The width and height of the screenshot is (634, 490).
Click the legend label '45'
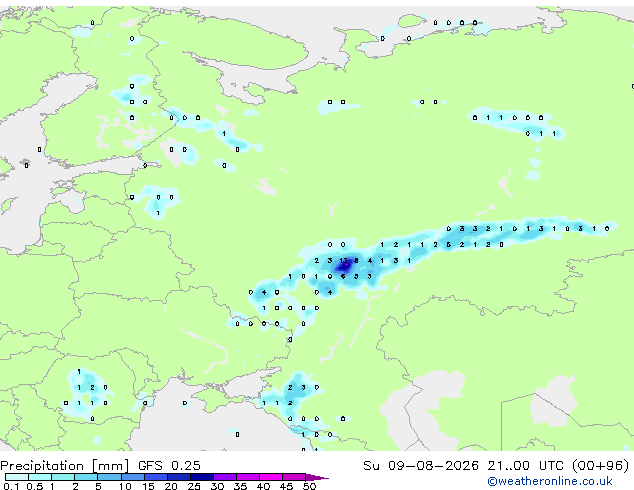286,486
